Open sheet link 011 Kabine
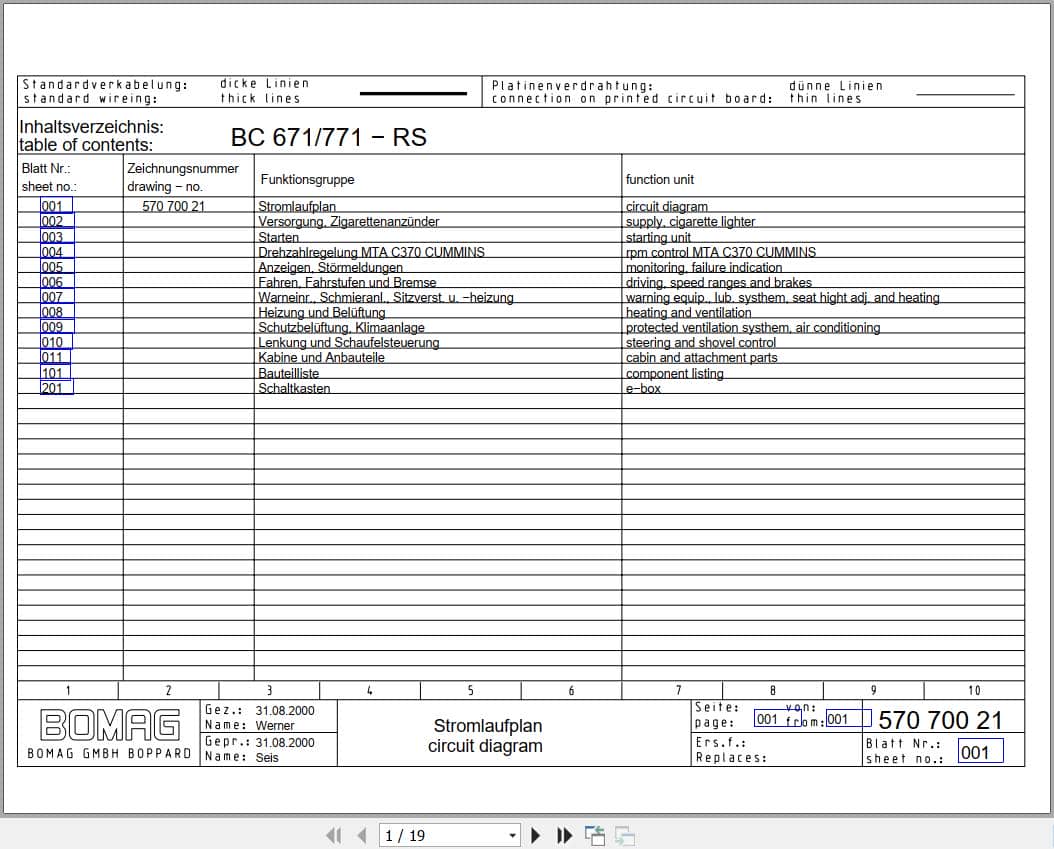Viewport: 1054px width, 849px height. 56,357
